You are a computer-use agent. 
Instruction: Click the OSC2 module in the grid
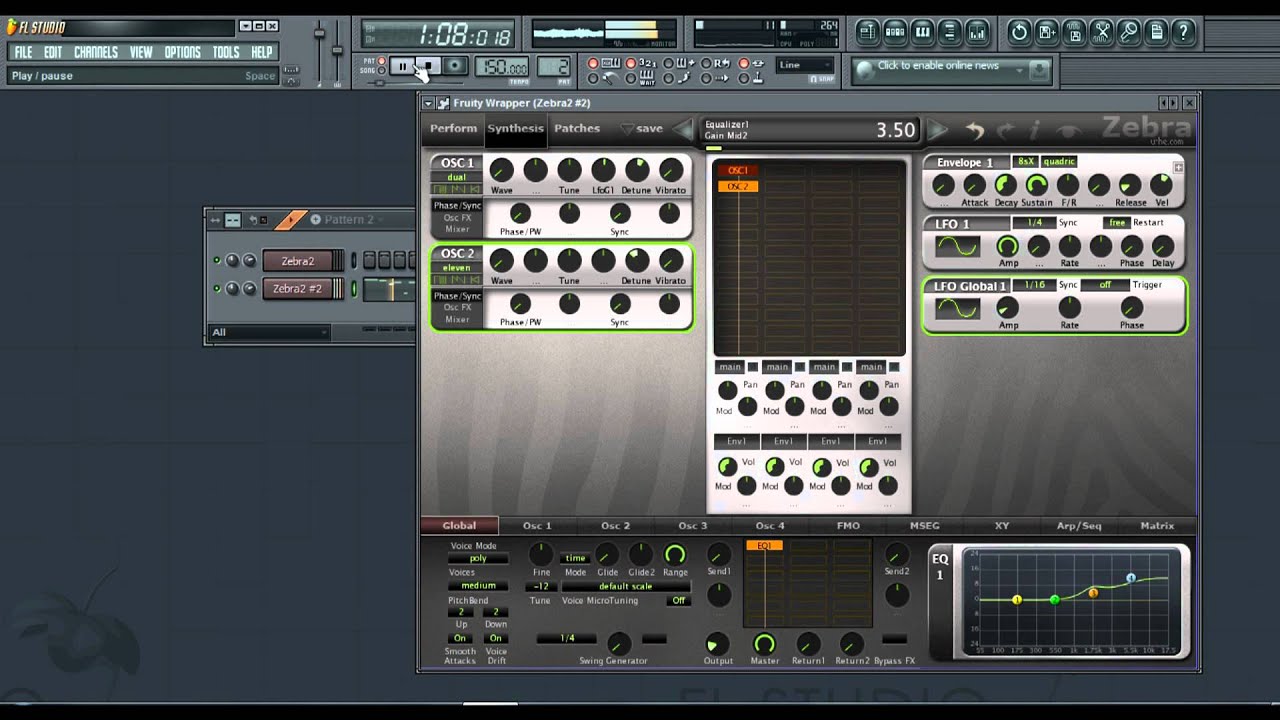737,187
